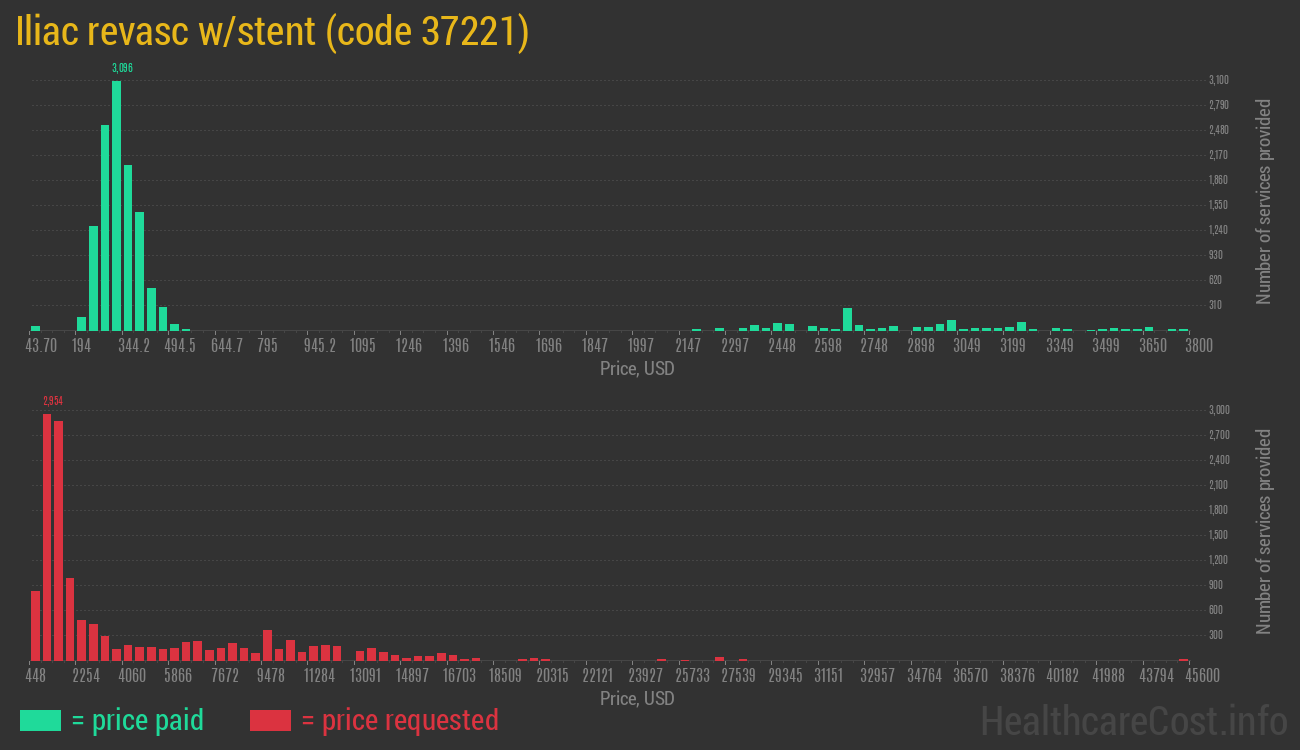Viewport: 1300px width, 750px height.
Task: Click the green price paid legend swatch
Action: point(40,720)
